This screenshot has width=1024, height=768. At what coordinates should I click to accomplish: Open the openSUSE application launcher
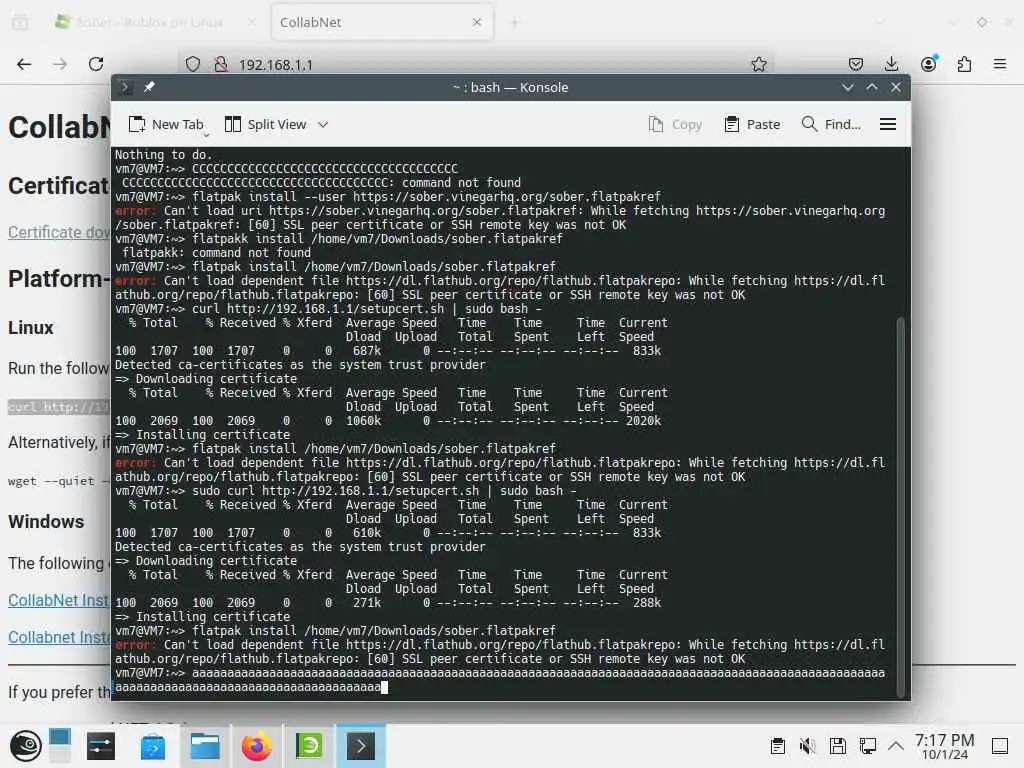pyautogui.click(x=25, y=746)
